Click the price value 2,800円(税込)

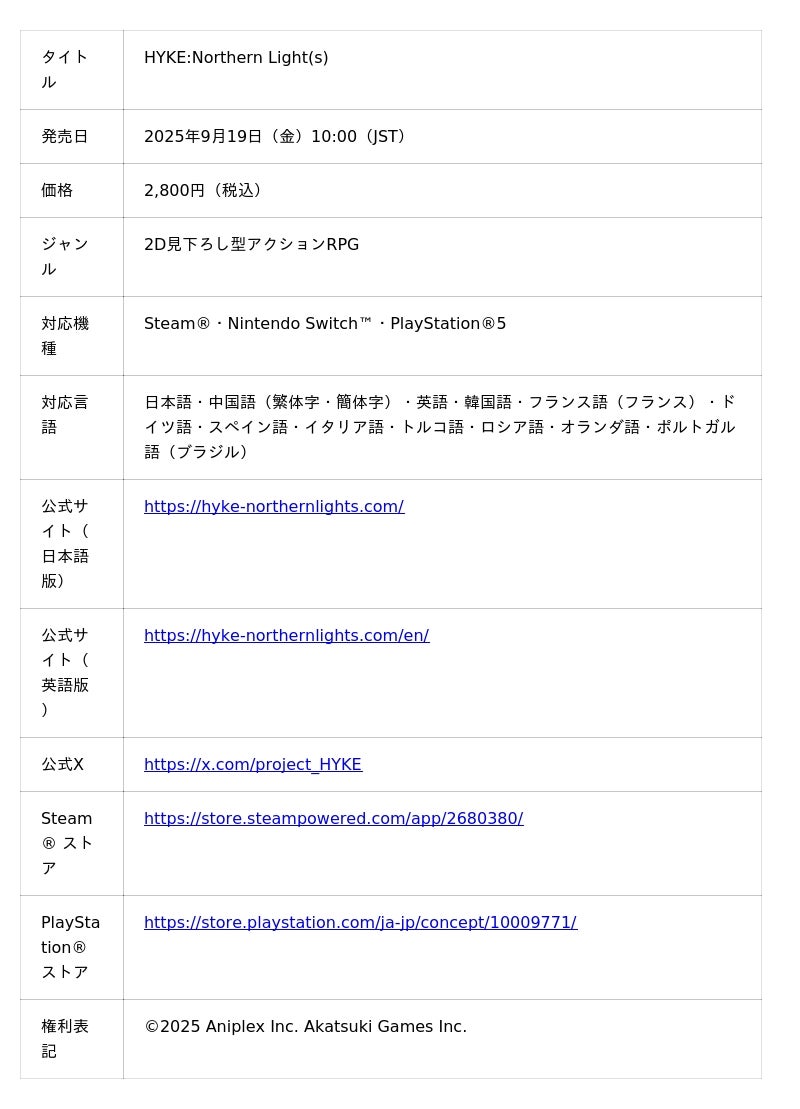click(x=205, y=191)
